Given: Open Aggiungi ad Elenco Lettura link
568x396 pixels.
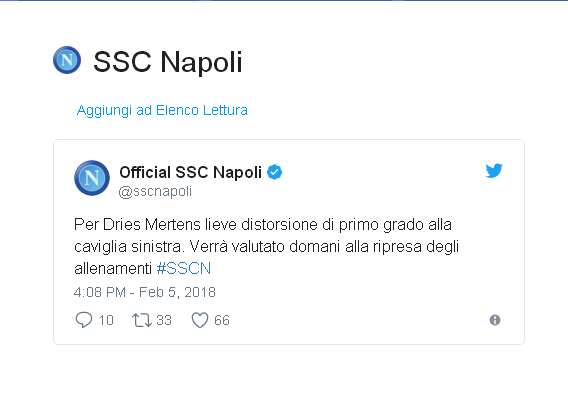Looking at the screenshot, I should click(162, 110).
